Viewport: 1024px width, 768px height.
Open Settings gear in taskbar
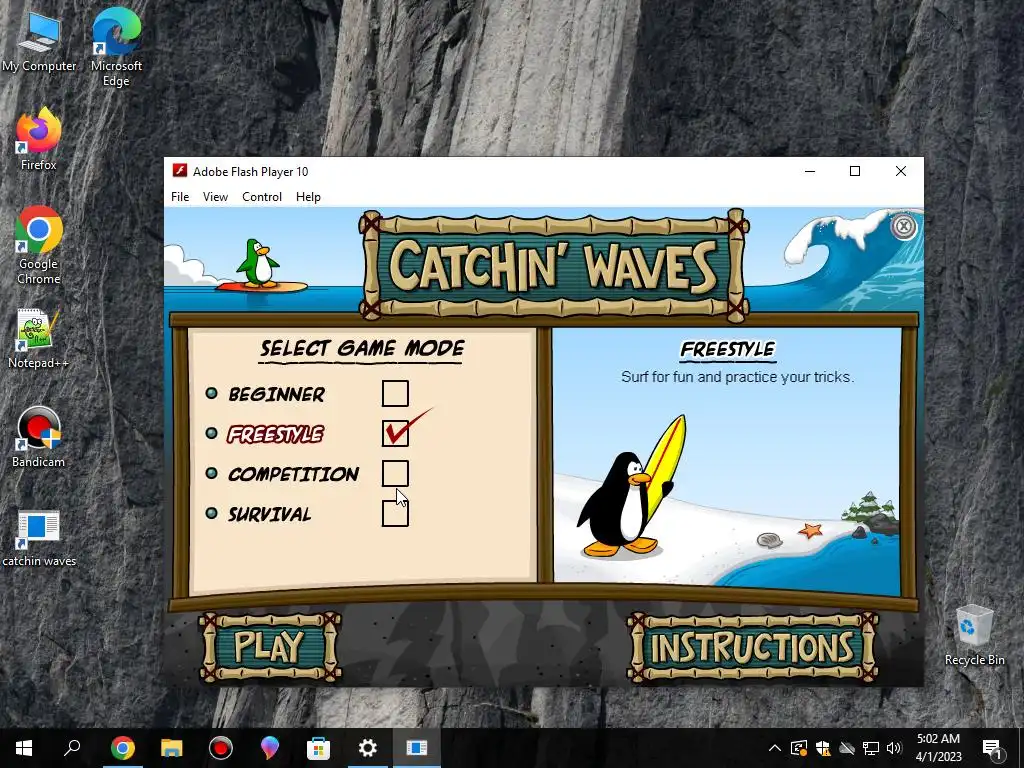pos(368,748)
